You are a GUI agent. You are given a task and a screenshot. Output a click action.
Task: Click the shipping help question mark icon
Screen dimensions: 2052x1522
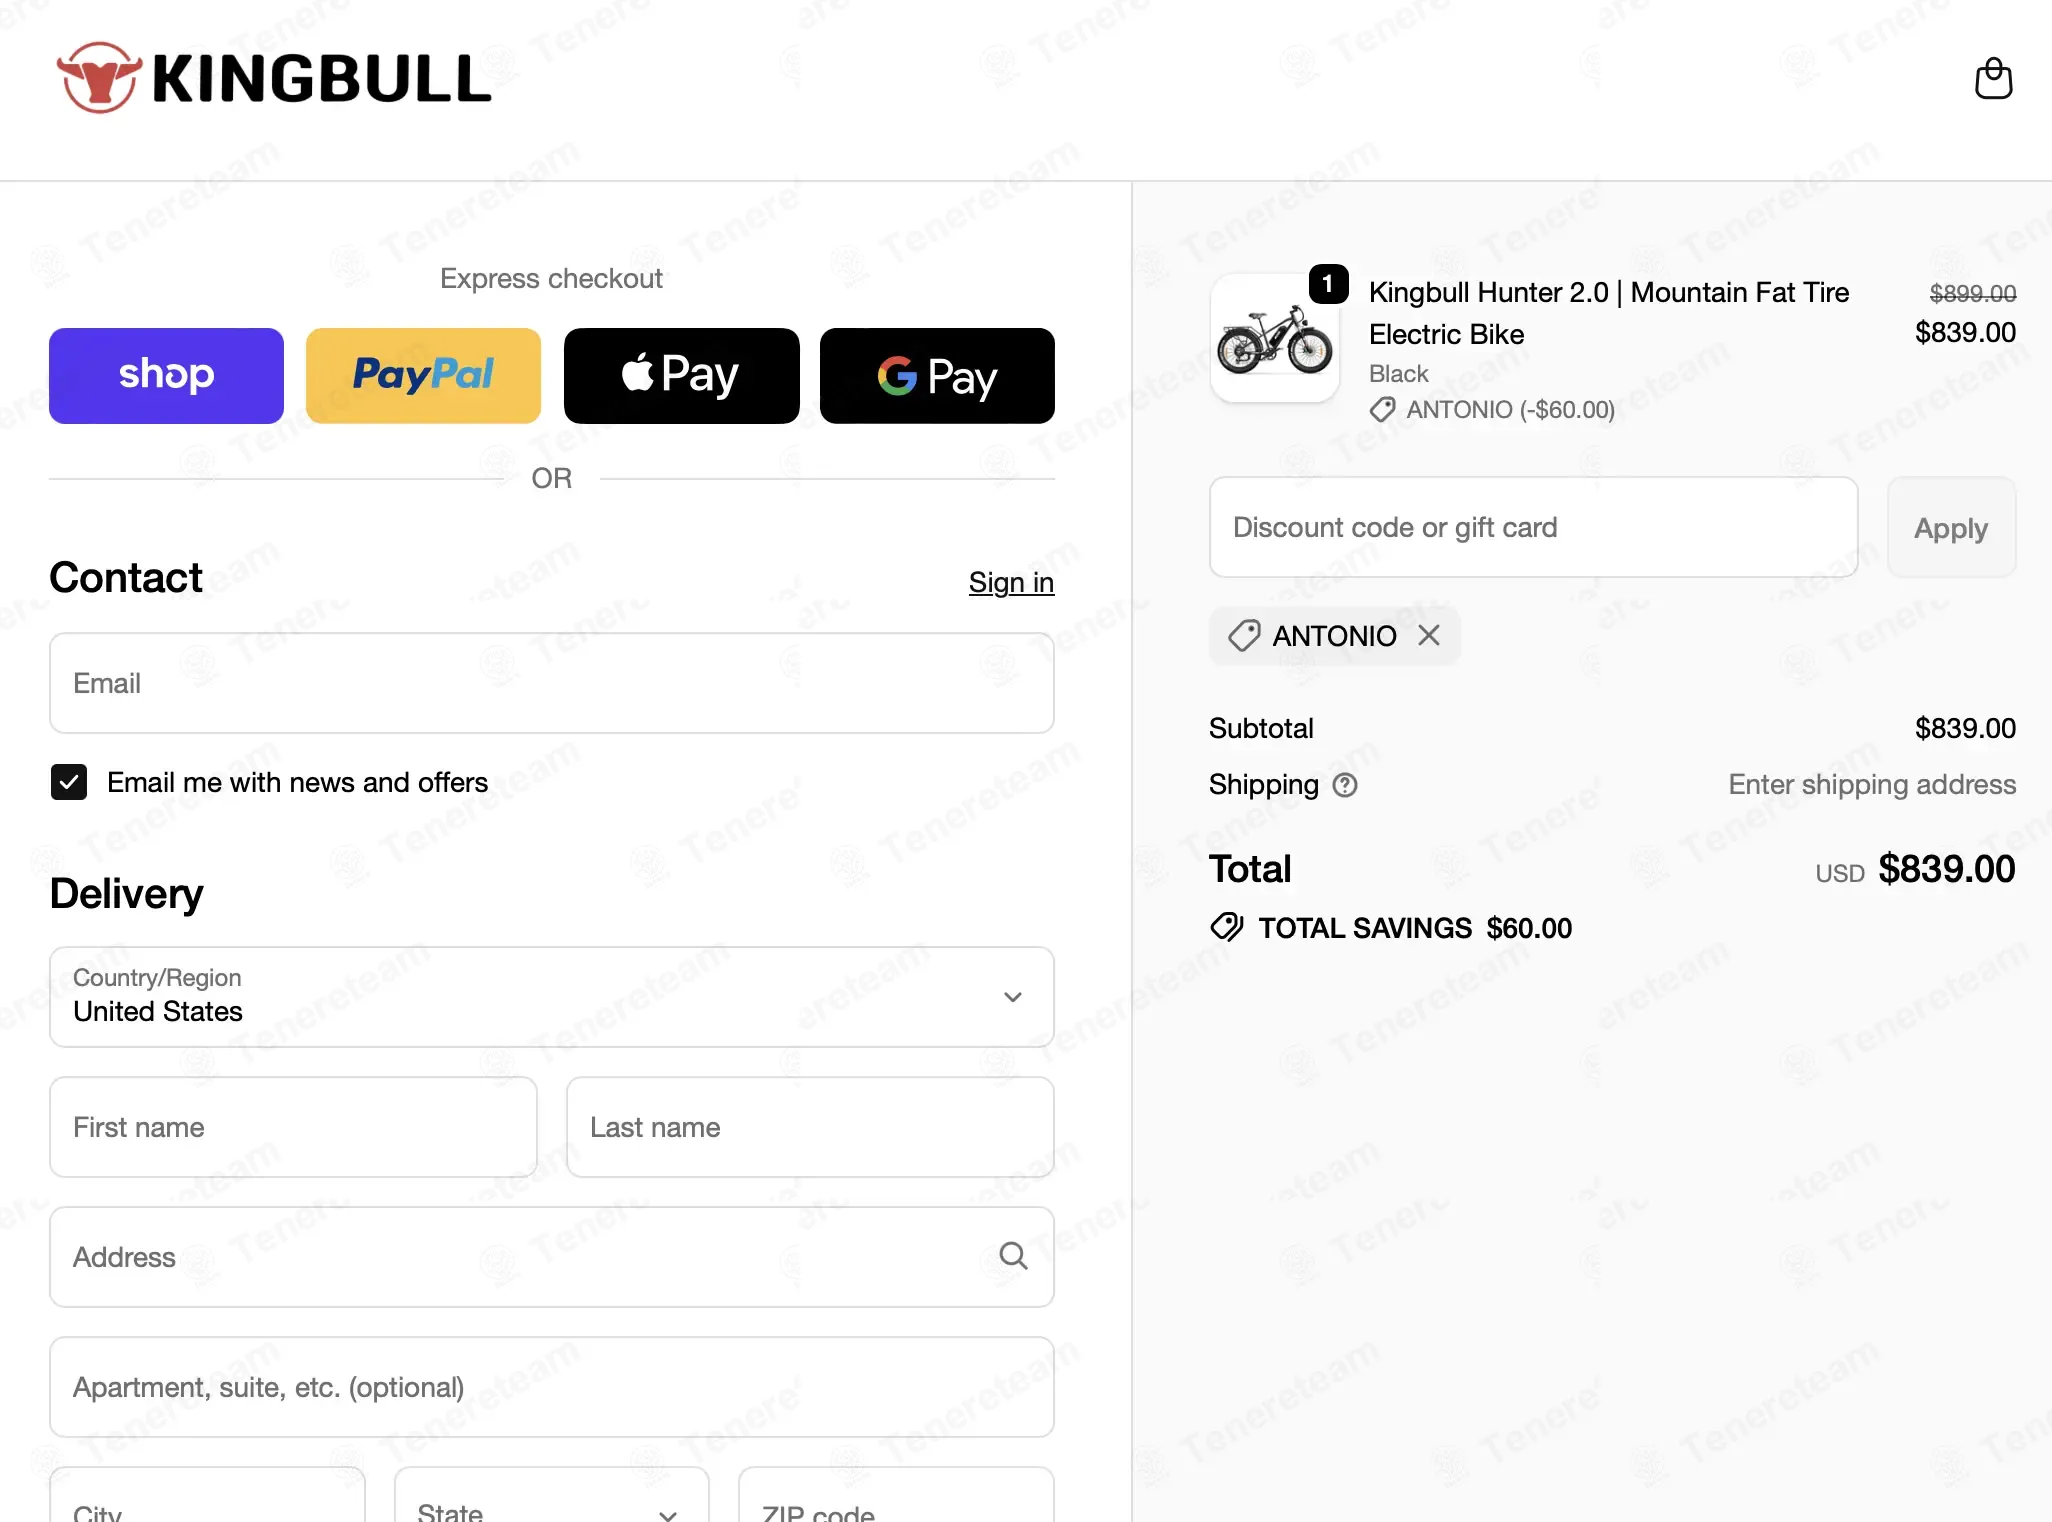(x=1345, y=785)
